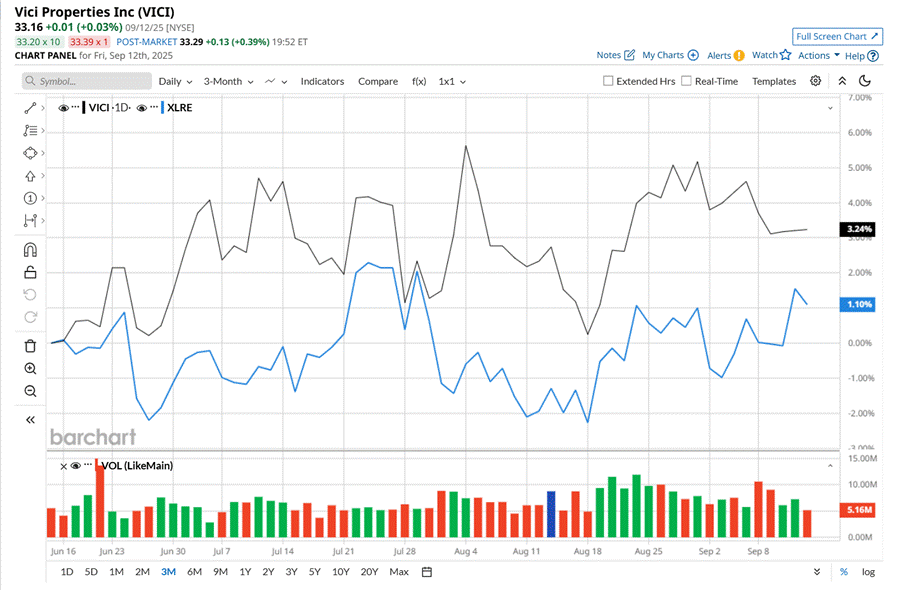Screen dimensions: 902x590
Task: Open chart settings gear icon
Action: pyautogui.click(x=815, y=81)
